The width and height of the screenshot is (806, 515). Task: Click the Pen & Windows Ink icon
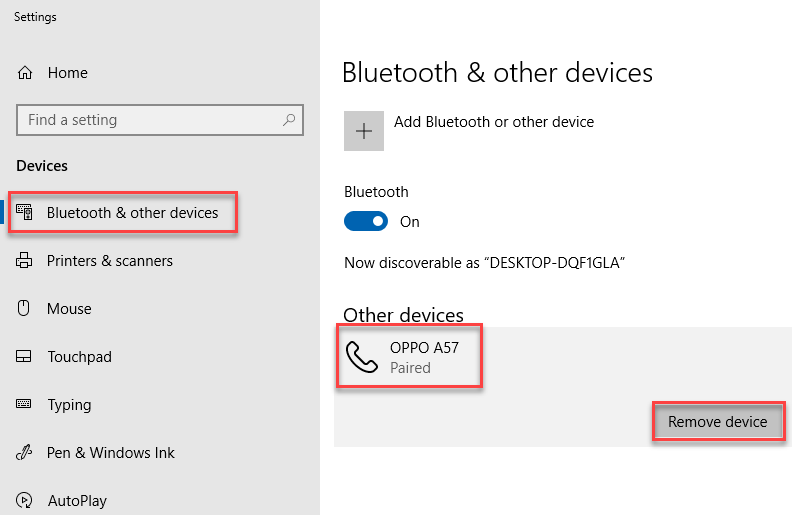(x=24, y=452)
